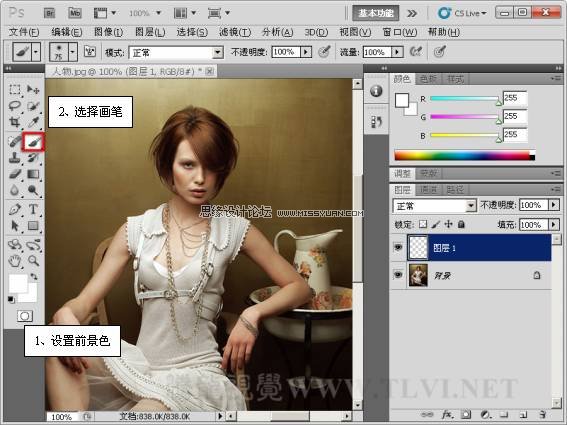
Task: Show more workspaces with the >> button
Action: [412, 13]
